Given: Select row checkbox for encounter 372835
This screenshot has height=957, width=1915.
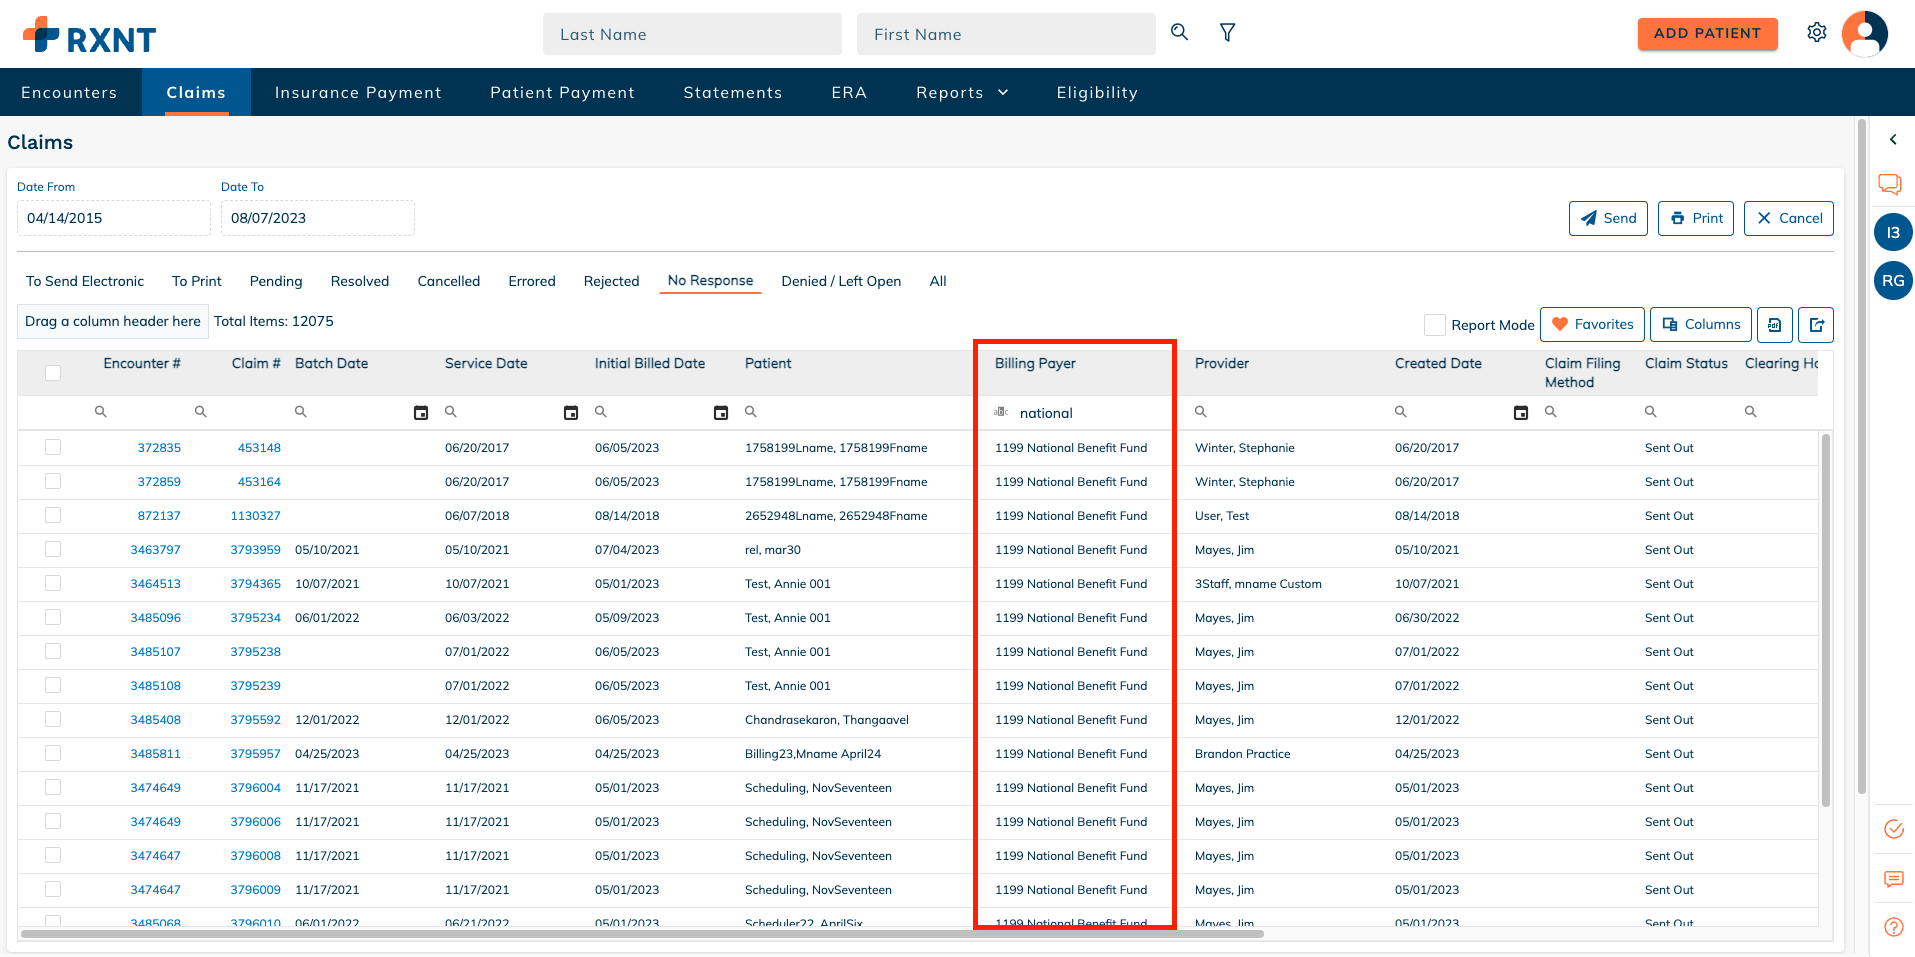Looking at the screenshot, I should pyautogui.click(x=53, y=447).
